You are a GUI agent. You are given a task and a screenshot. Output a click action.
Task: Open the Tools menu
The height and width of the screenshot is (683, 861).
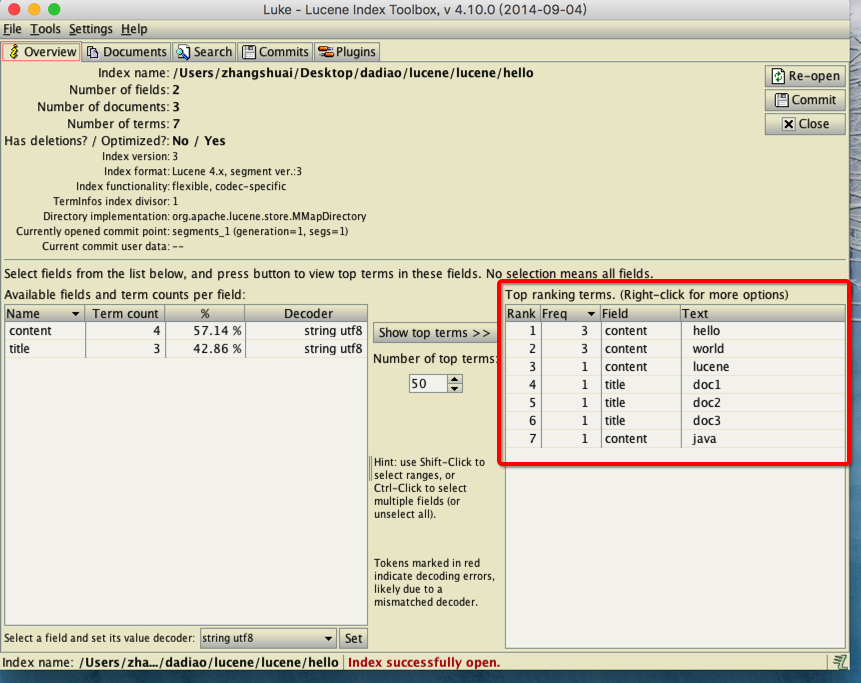(45, 29)
